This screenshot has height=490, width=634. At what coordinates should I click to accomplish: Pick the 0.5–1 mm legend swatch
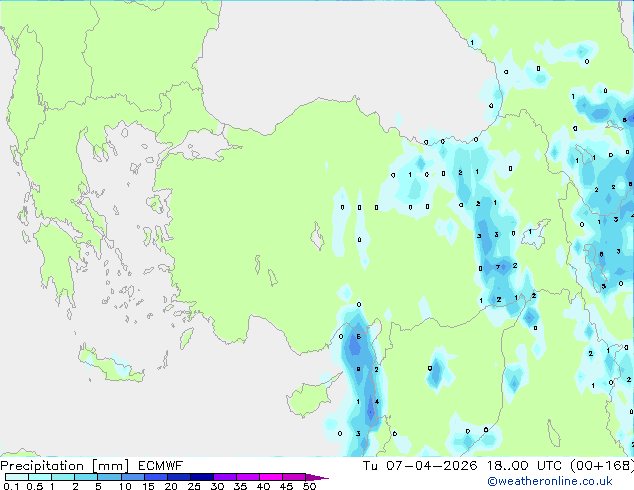click(40, 477)
